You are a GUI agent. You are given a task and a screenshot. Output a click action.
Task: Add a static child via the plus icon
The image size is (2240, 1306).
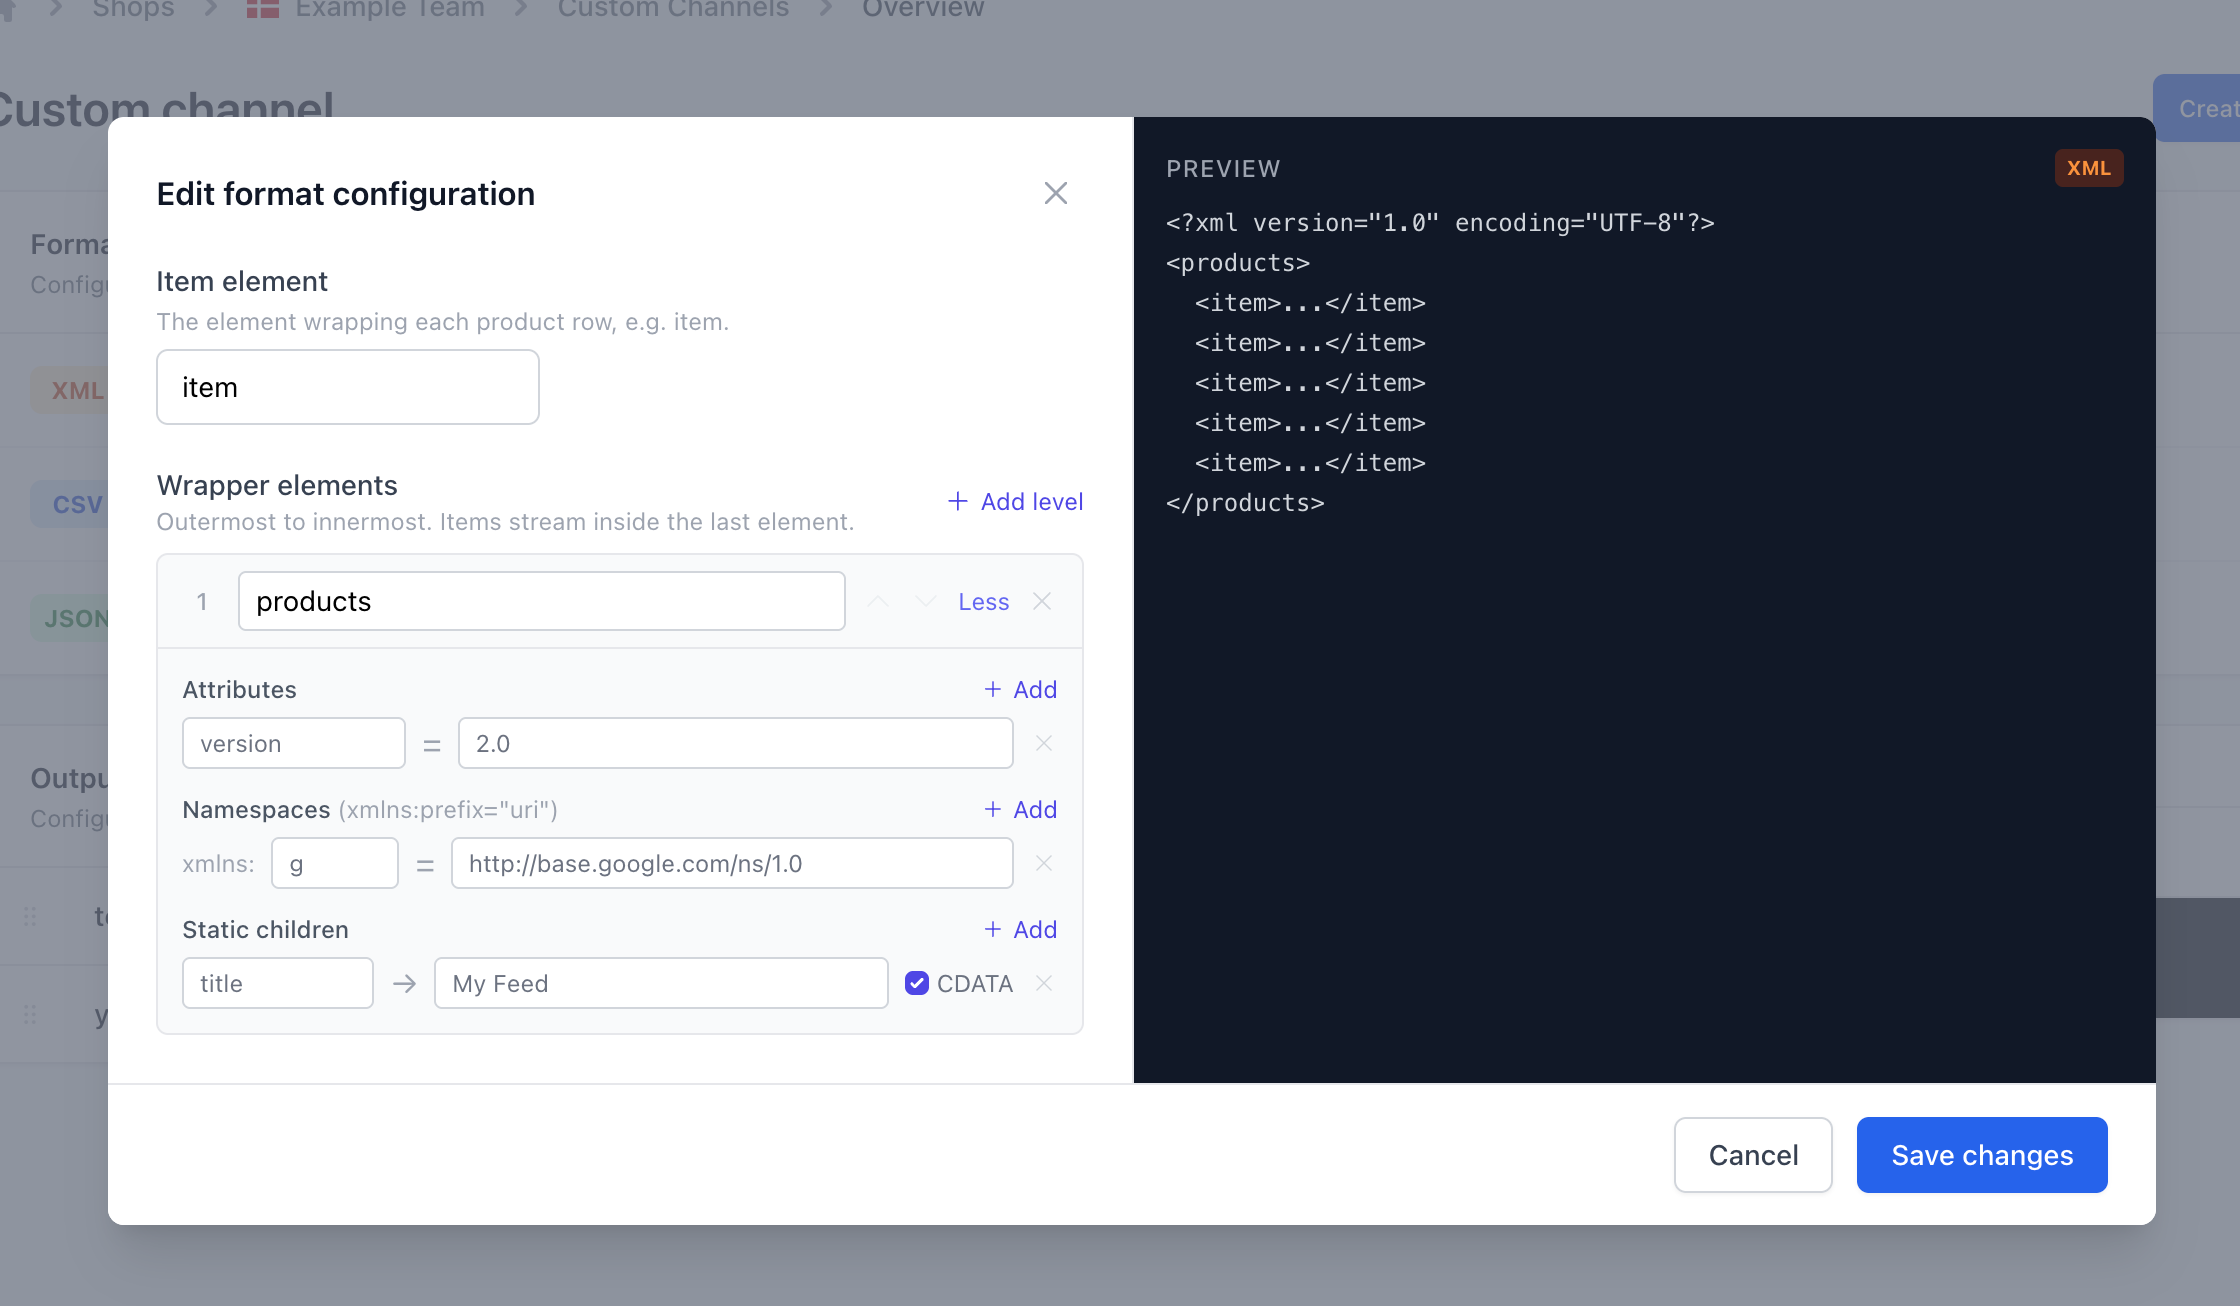[1020, 929]
